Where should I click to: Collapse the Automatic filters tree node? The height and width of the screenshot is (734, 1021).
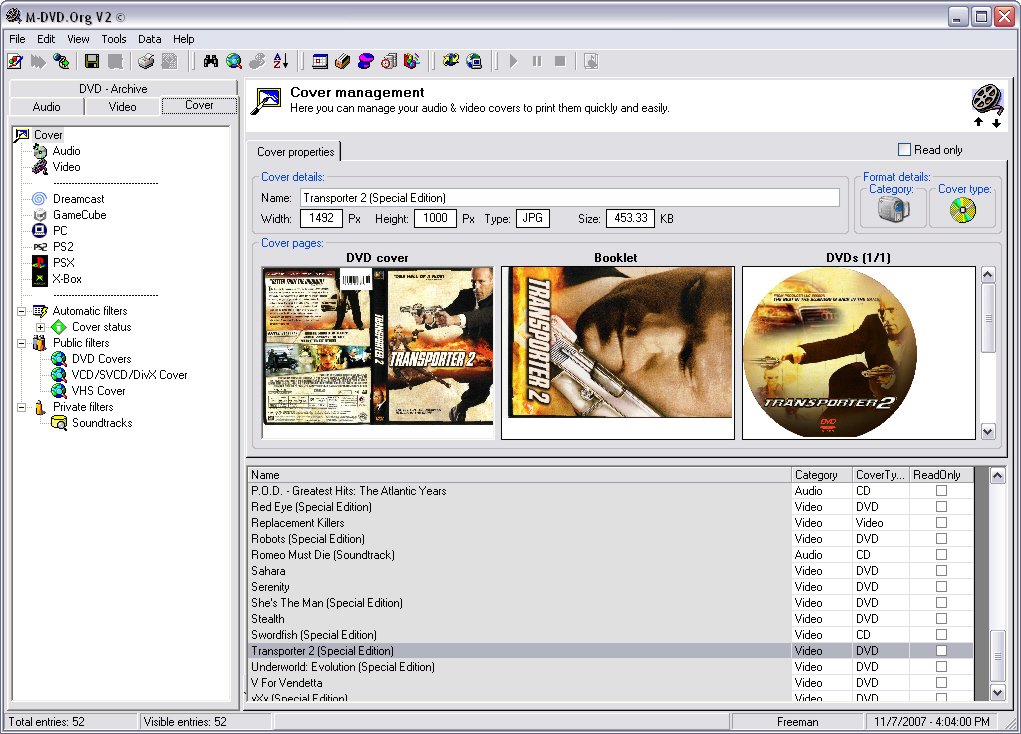(21, 311)
